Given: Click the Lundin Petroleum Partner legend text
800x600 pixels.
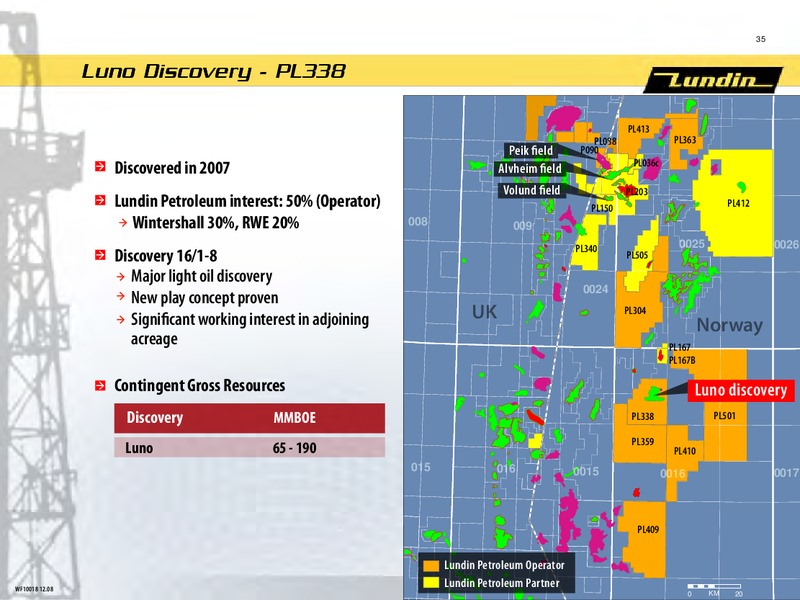Looking at the screenshot, I should (x=502, y=583).
